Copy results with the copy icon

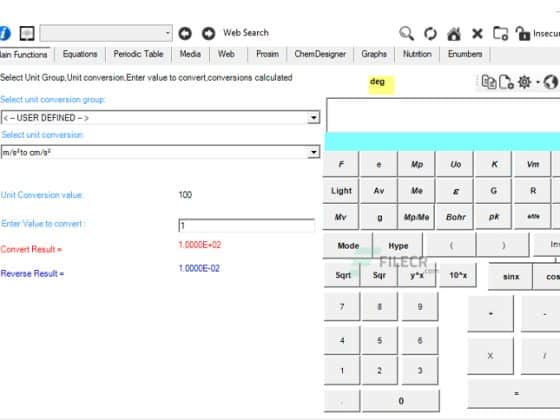tap(489, 82)
